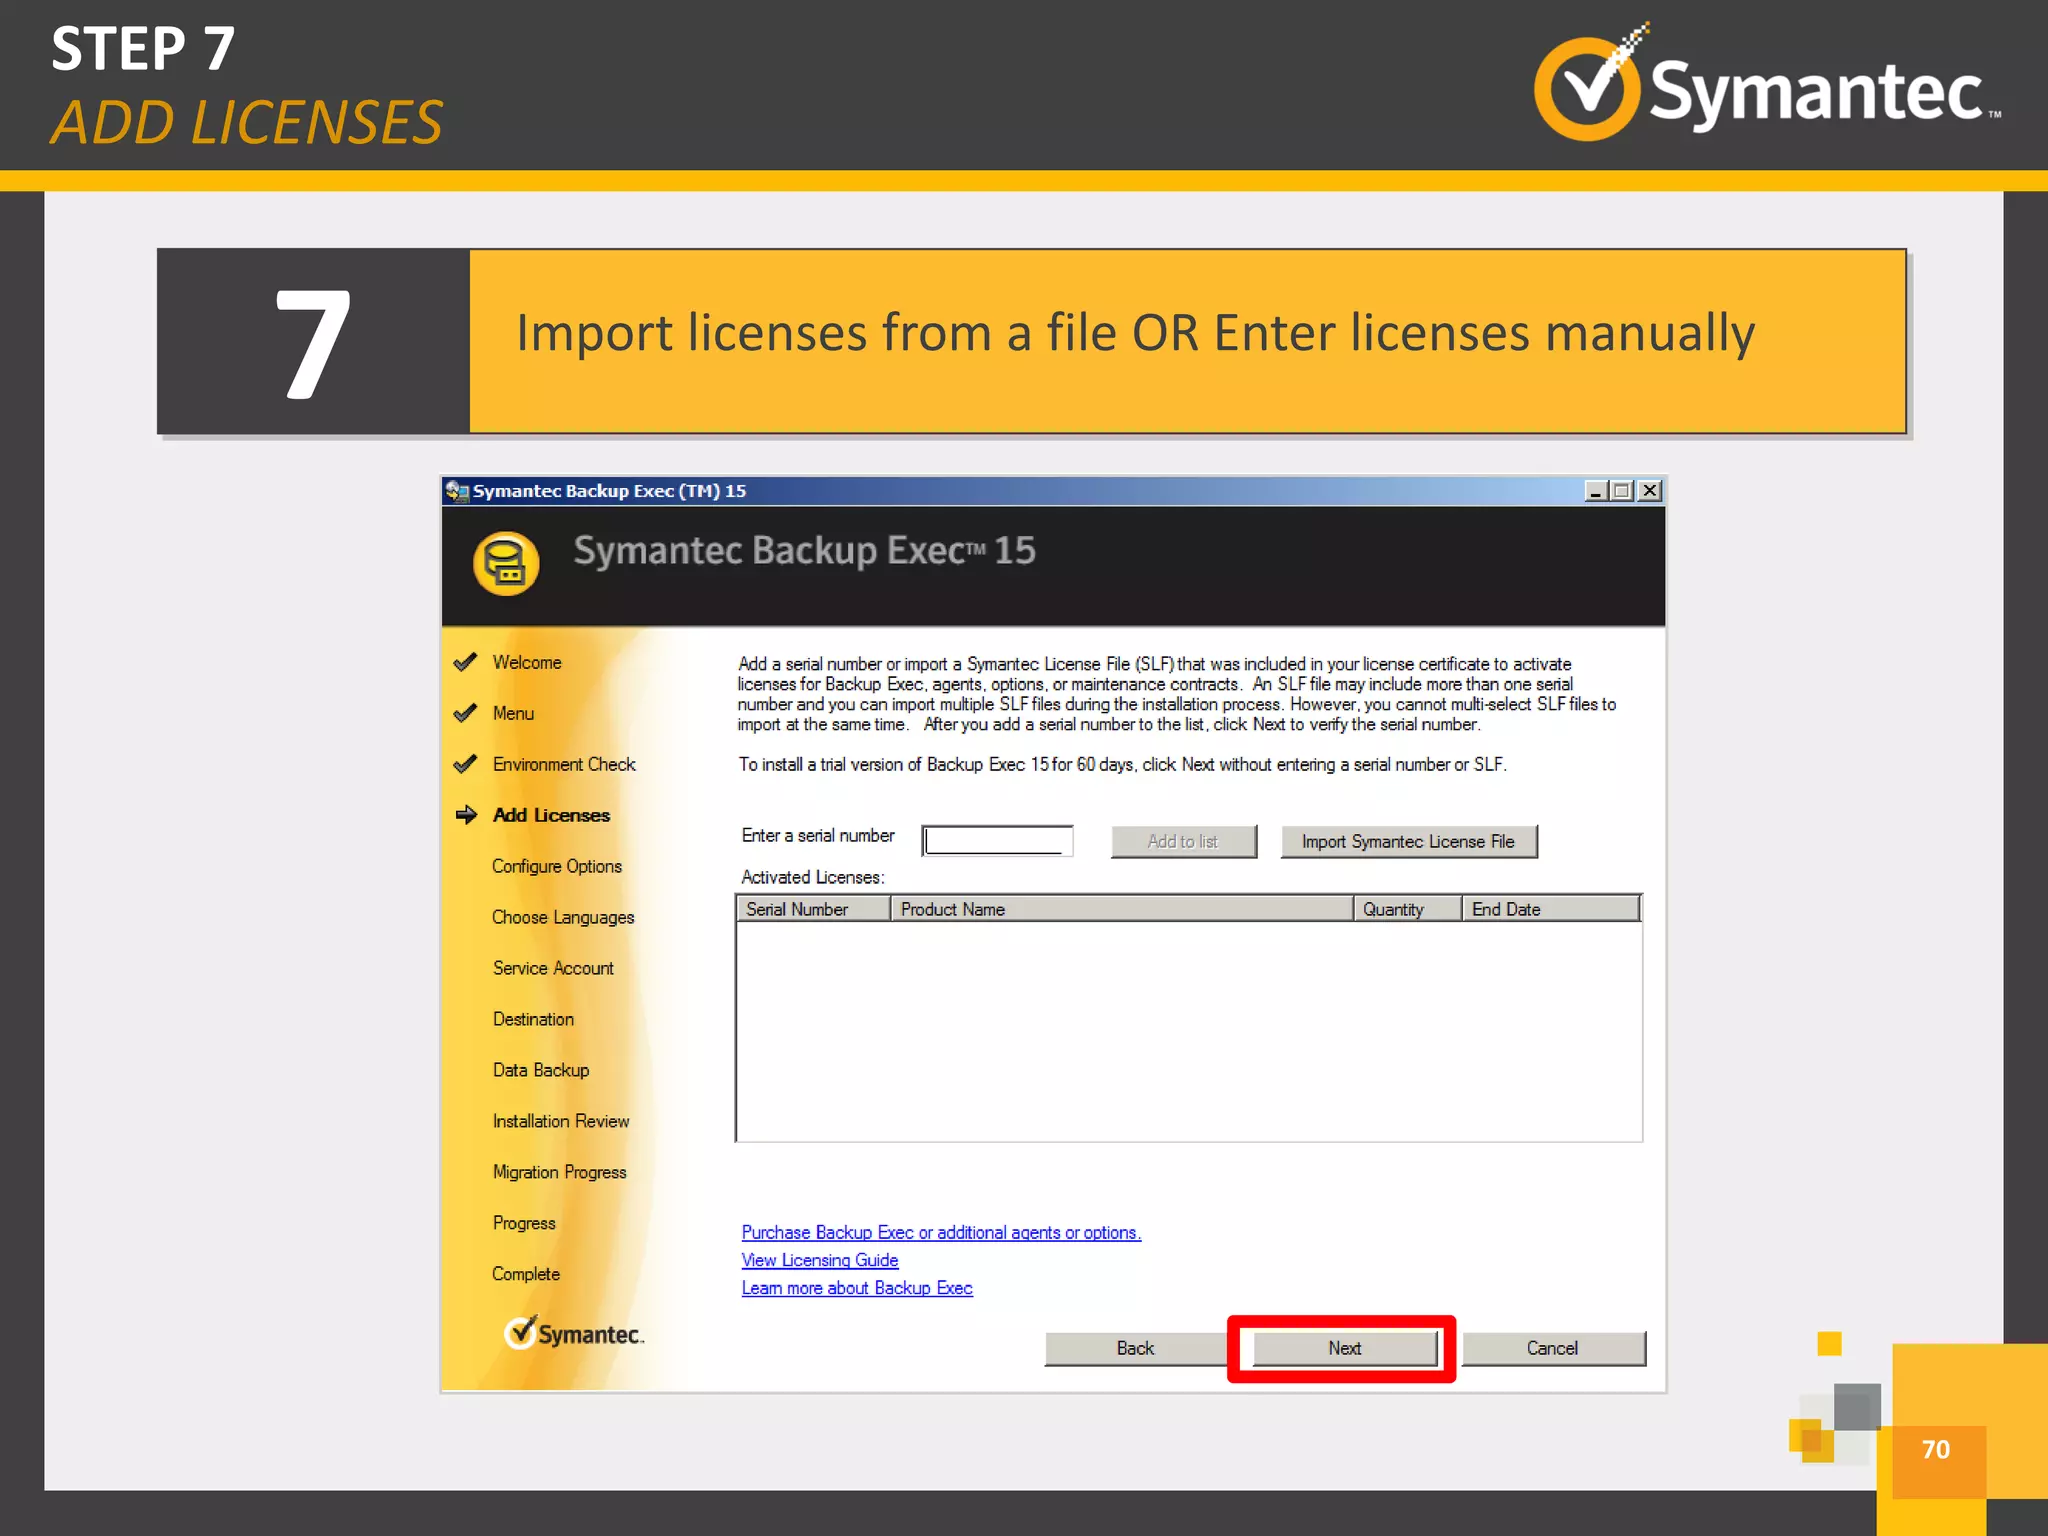Focus the serial number input field
Viewport: 2048px width, 1536px height.
click(x=997, y=841)
